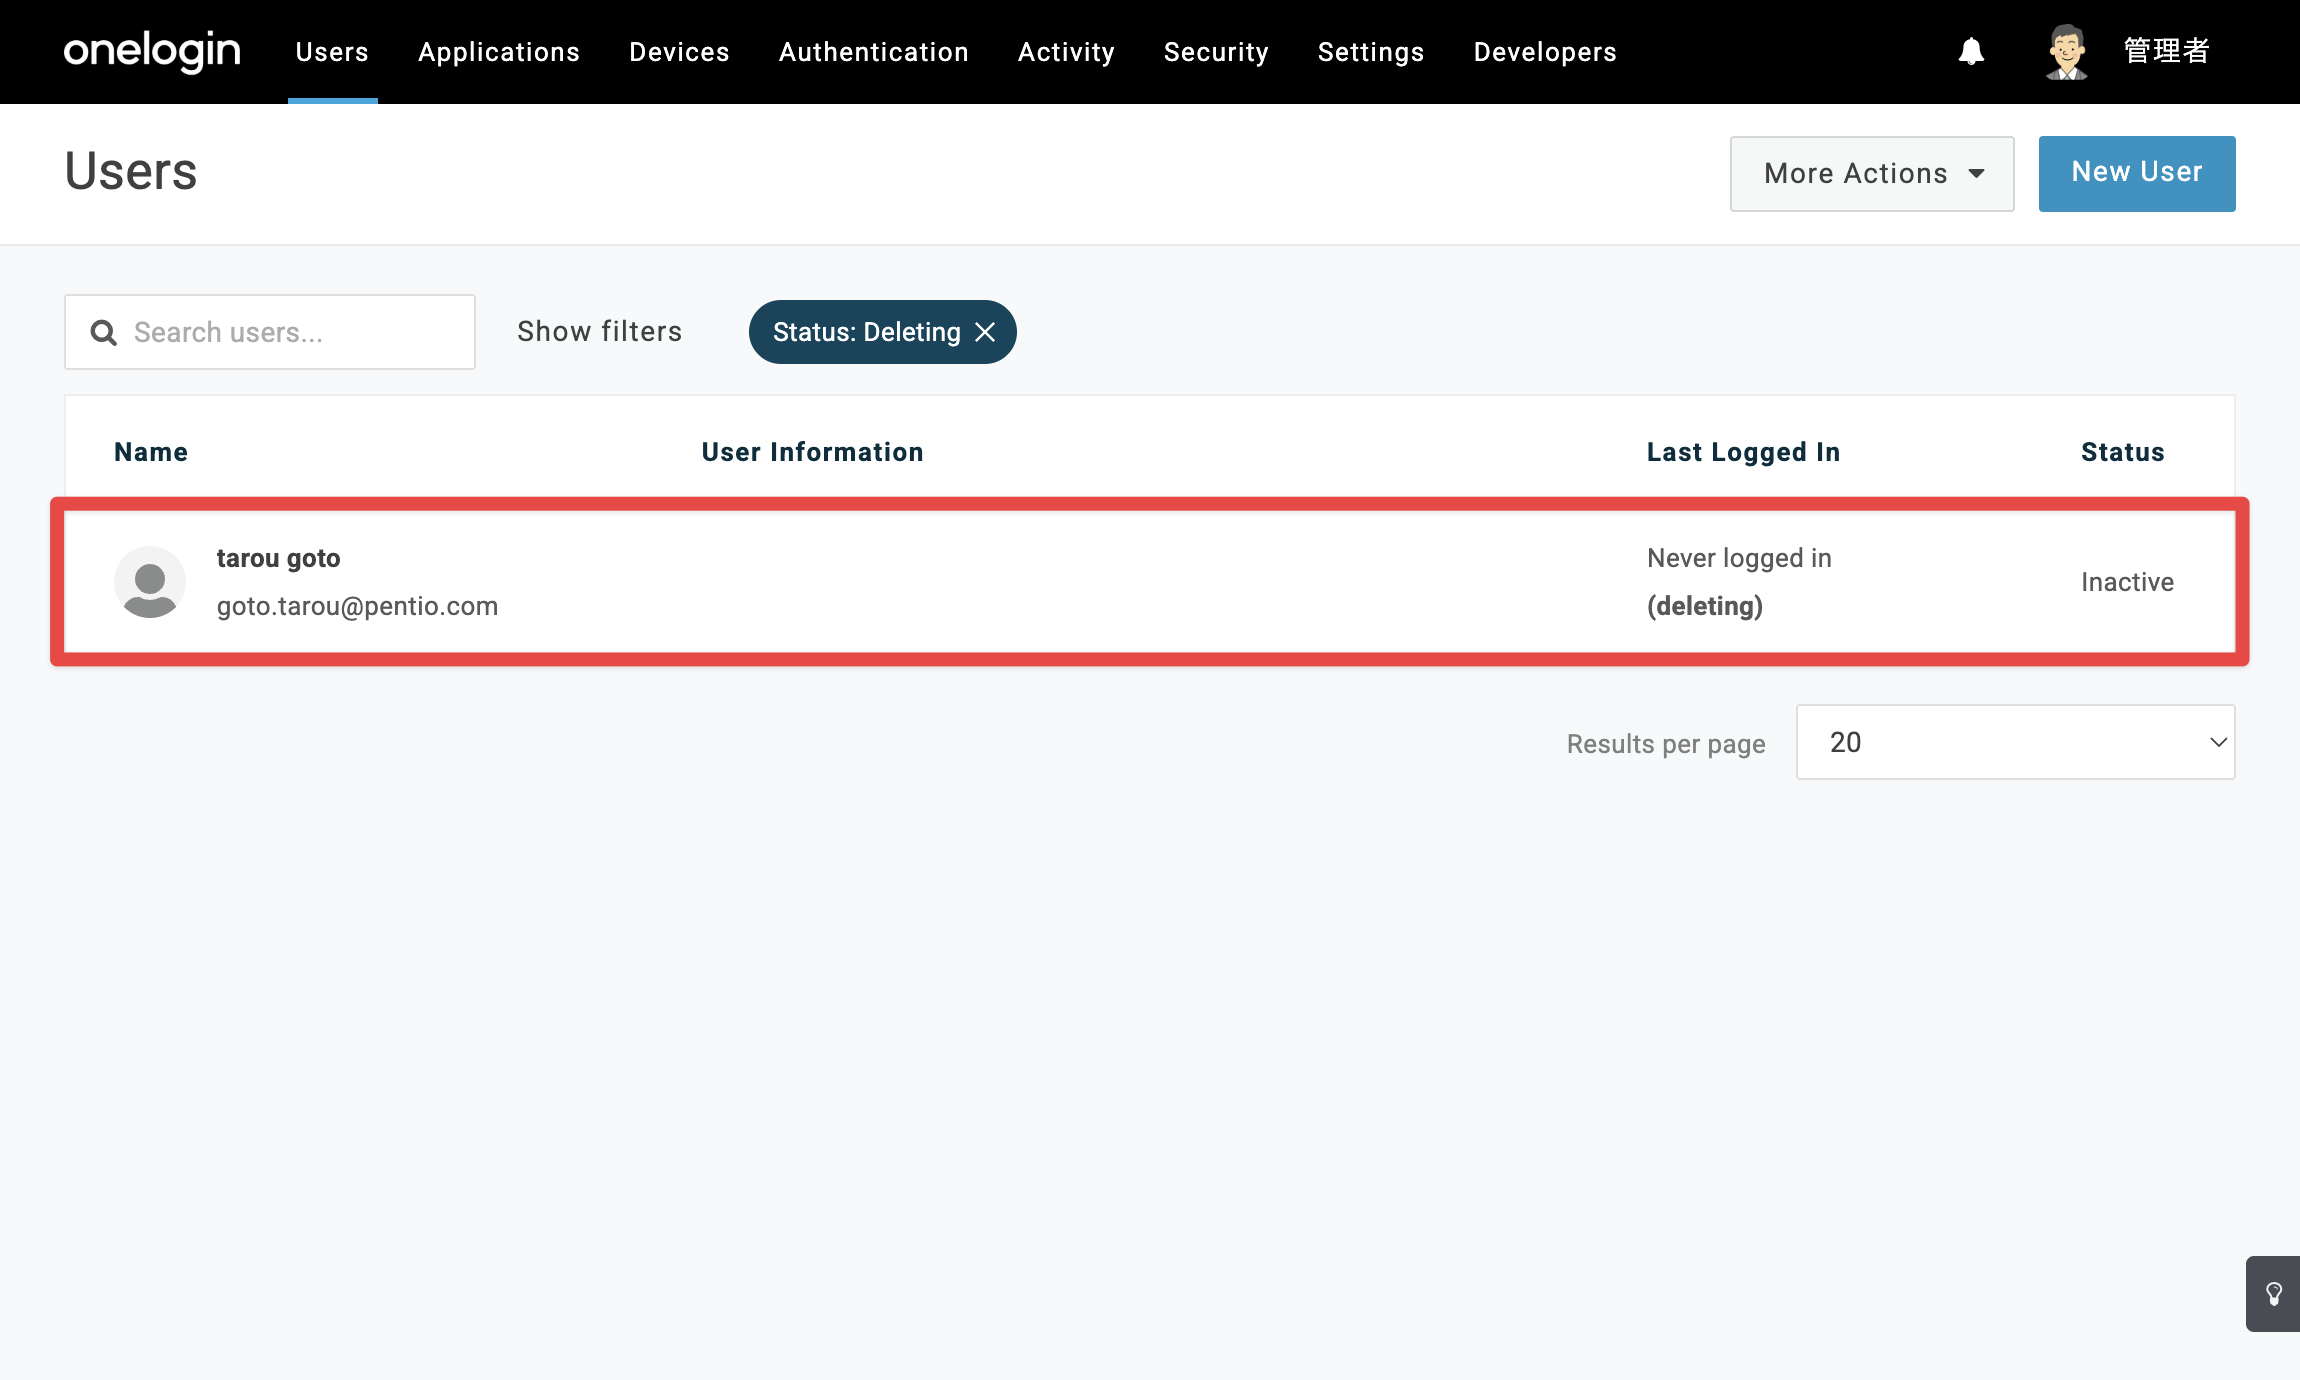Remove the Status: Deleting filter

pos(985,332)
